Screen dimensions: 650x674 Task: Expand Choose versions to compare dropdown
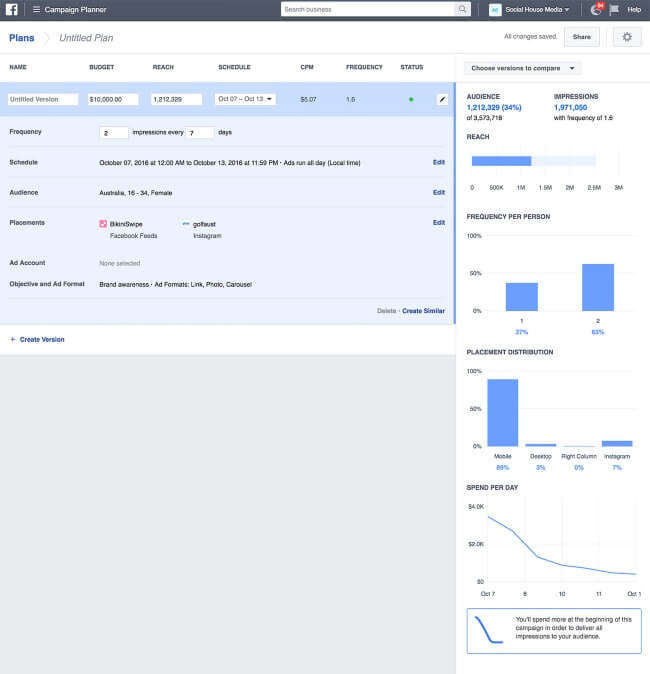(523, 68)
